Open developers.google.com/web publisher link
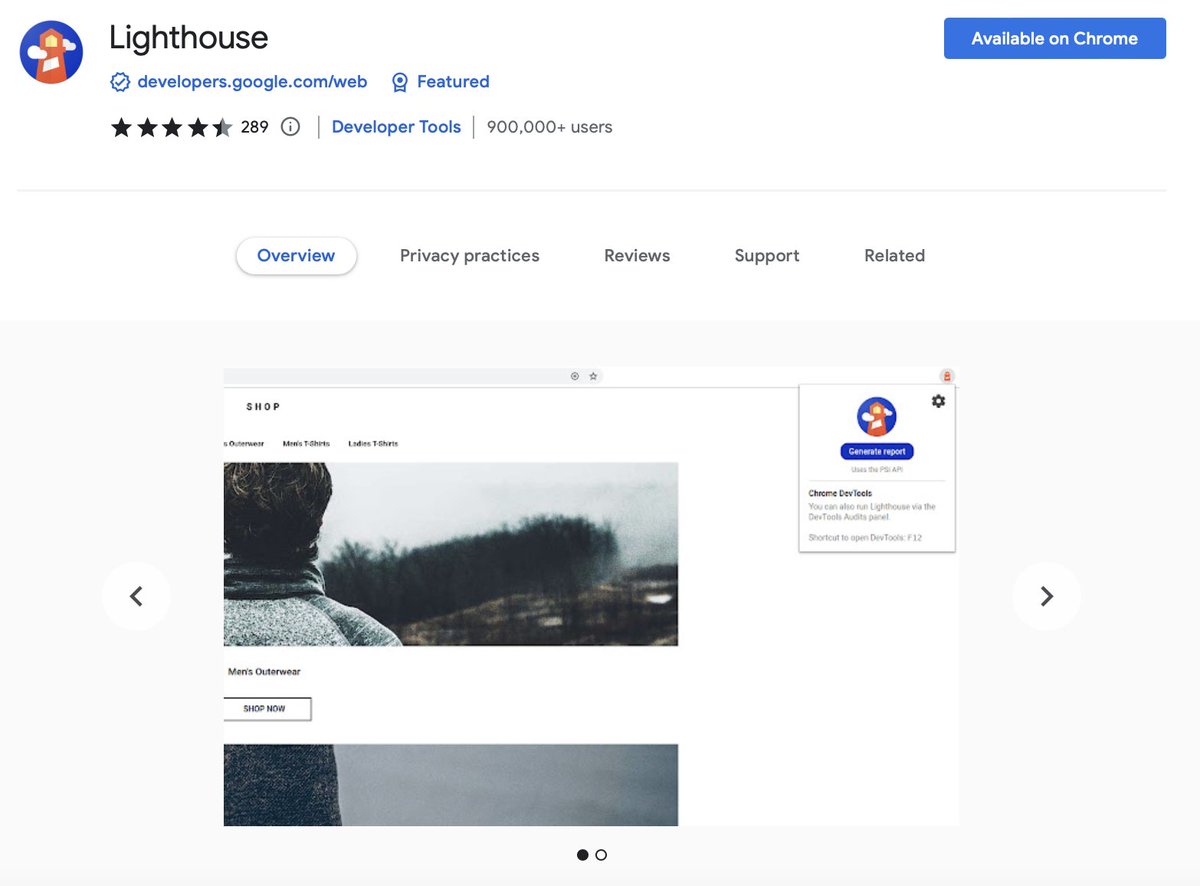Viewport: 1200px width, 886px height. 252,82
